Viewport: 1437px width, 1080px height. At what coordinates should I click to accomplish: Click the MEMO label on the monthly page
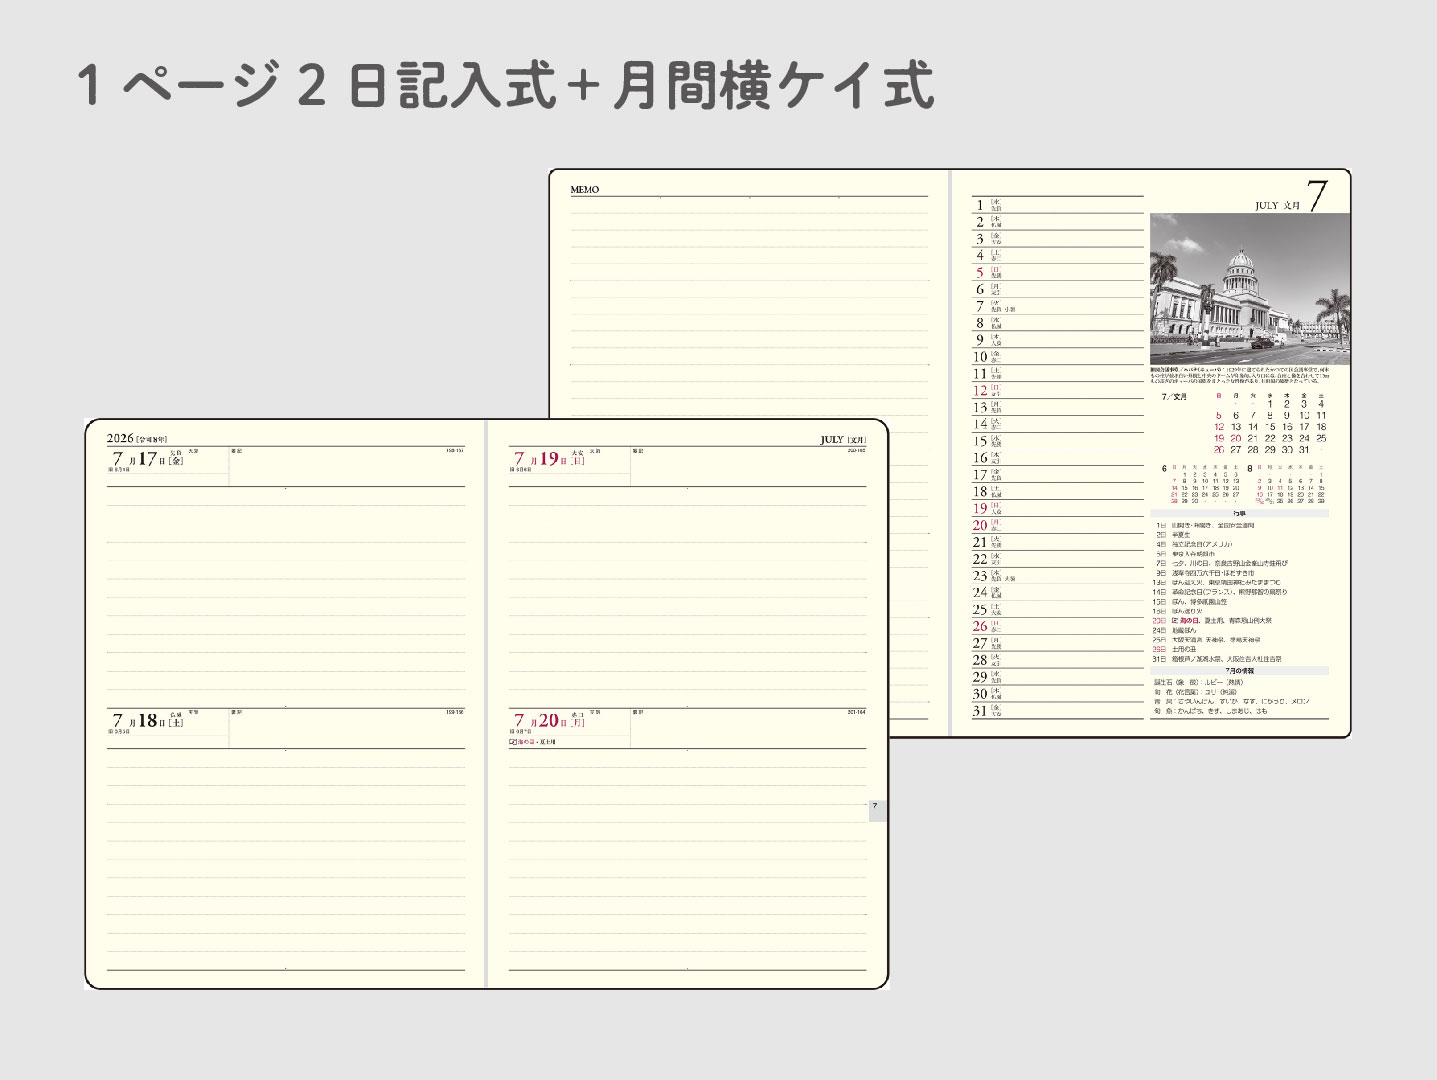point(585,190)
